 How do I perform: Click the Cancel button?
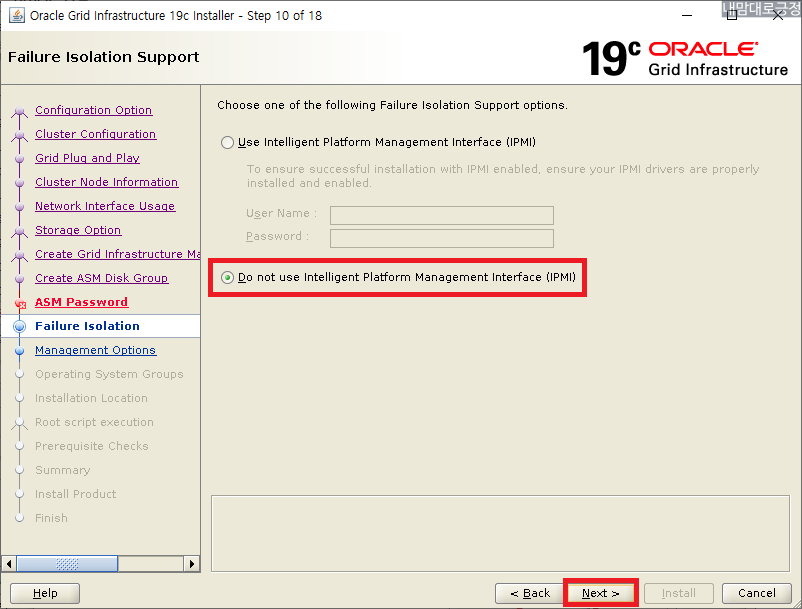point(756,593)
